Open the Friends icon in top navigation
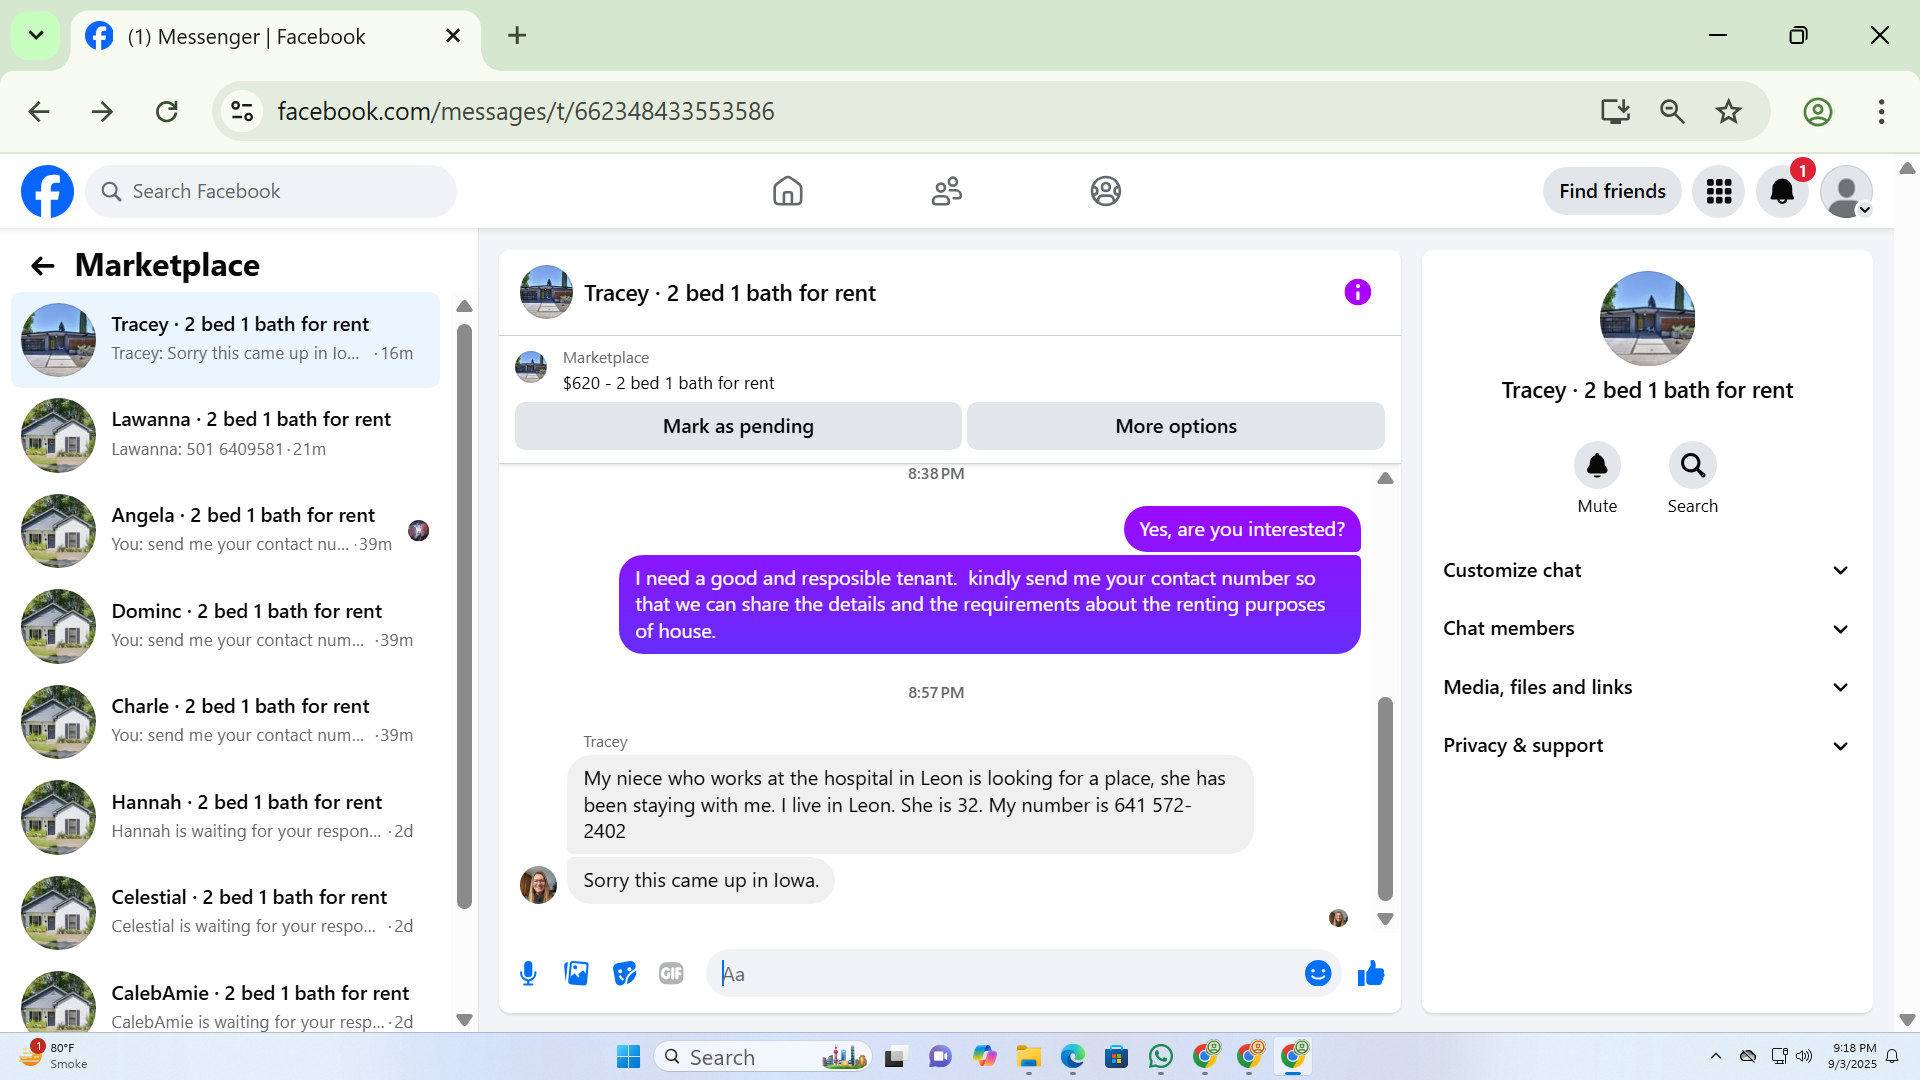The image size is (1920, 1080). tap(946, 191)
